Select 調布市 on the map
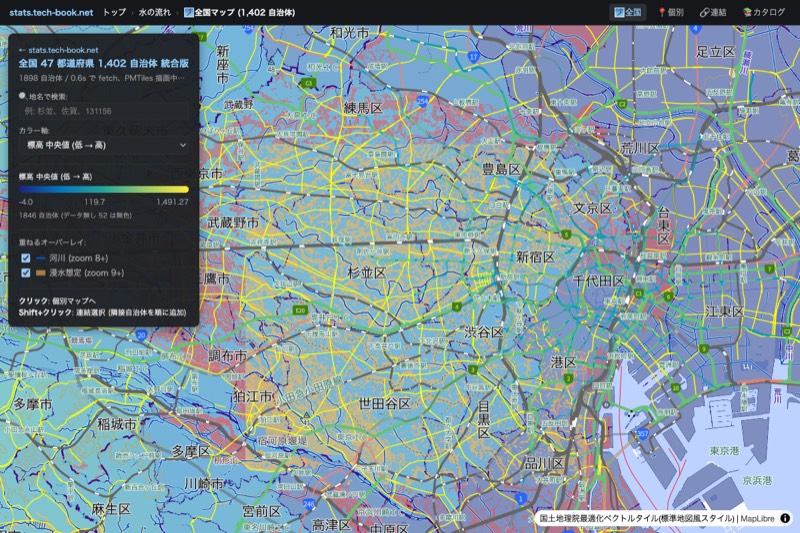The width and height of the screenshot is (800, 533). (228, 356)
